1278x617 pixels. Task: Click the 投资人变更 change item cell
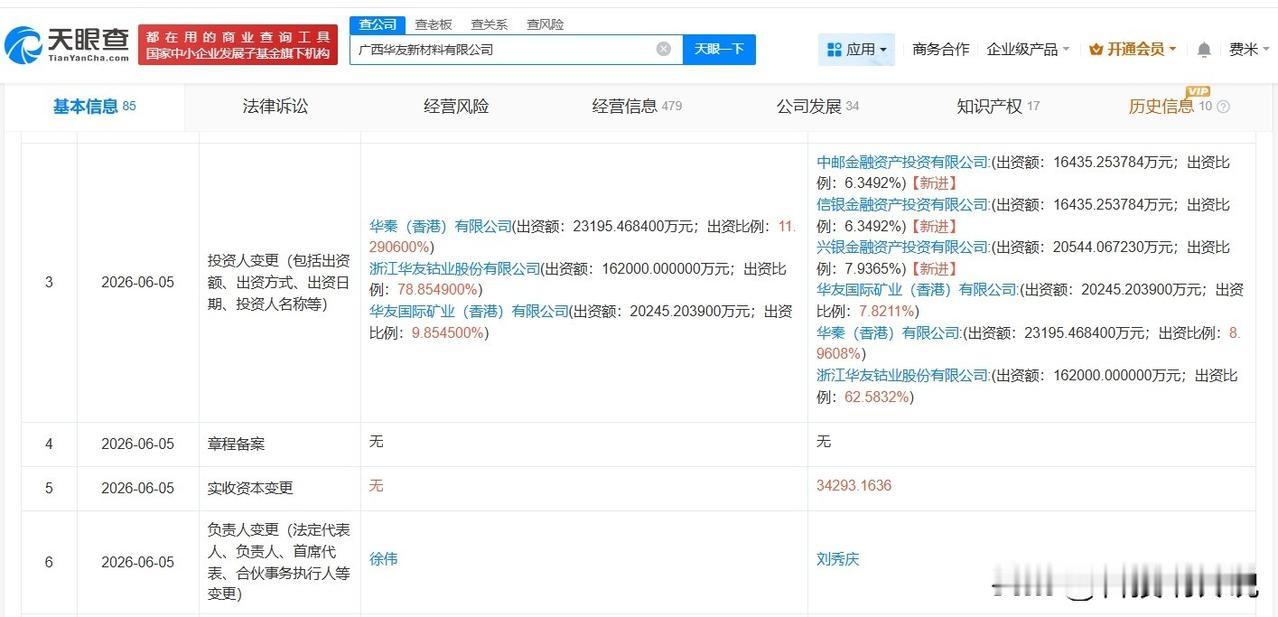[279, 282]
